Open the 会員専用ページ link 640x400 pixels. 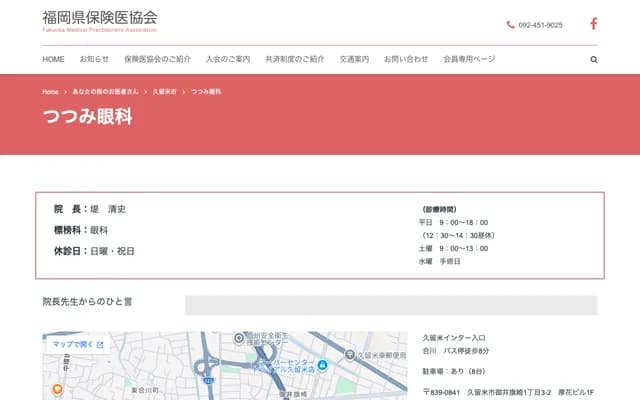(x=469, y=59)
